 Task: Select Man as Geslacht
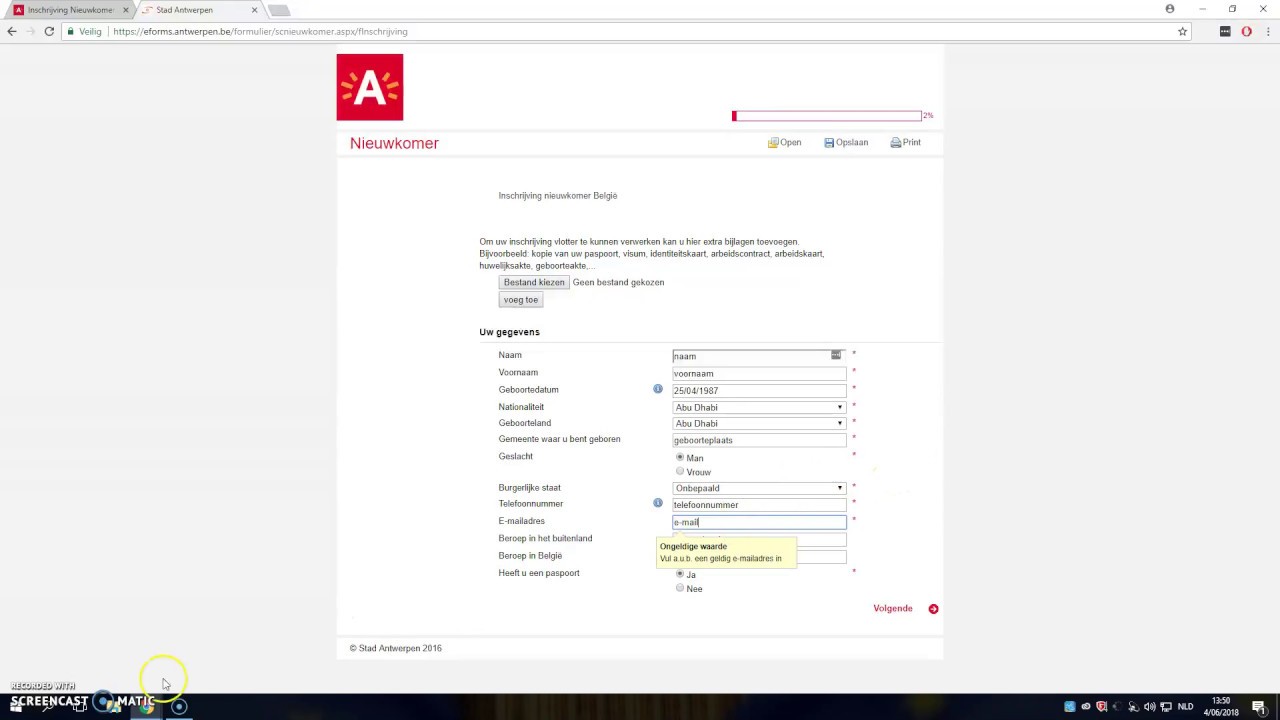click(x=680, y=457)
